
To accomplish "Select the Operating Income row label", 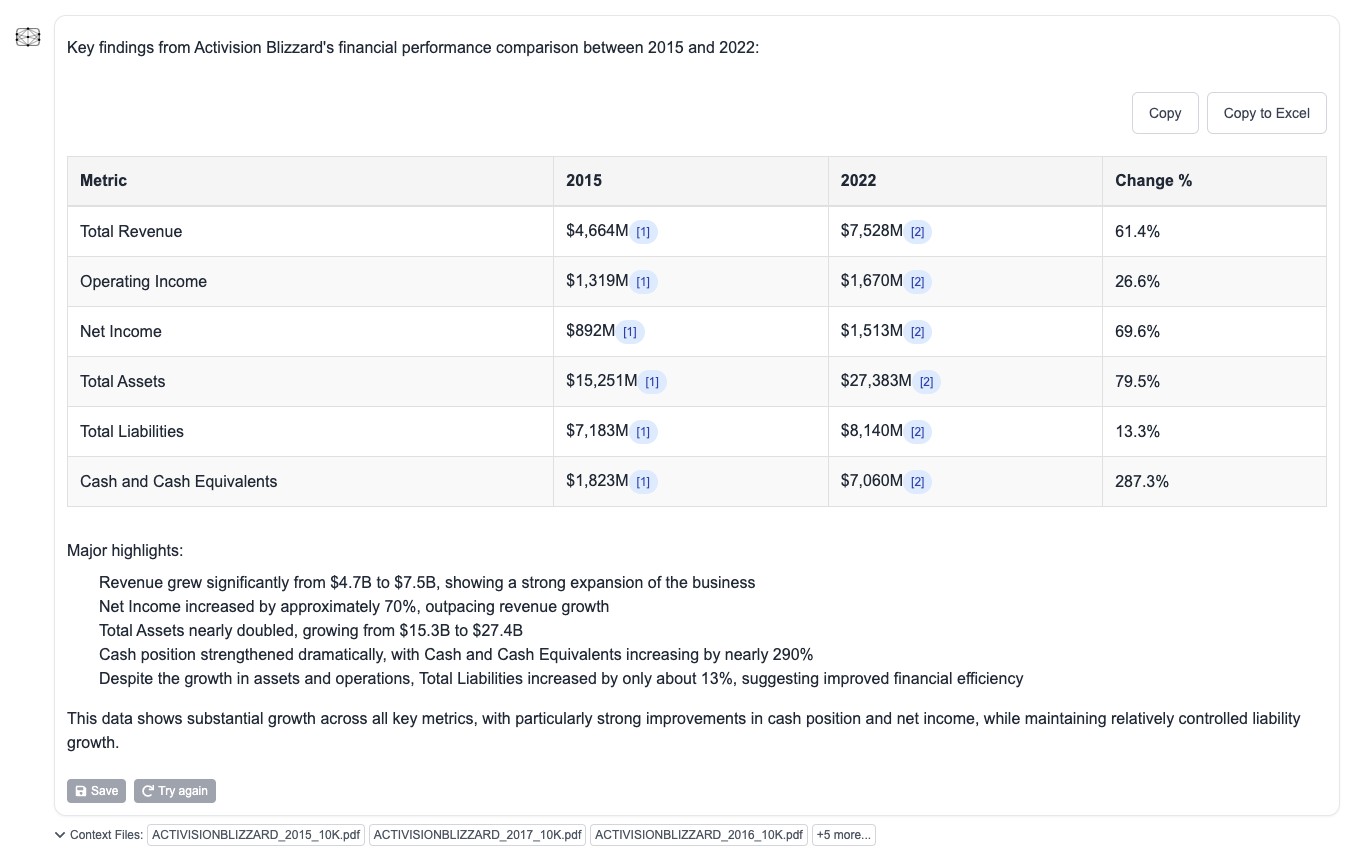I will coord(143,281).
